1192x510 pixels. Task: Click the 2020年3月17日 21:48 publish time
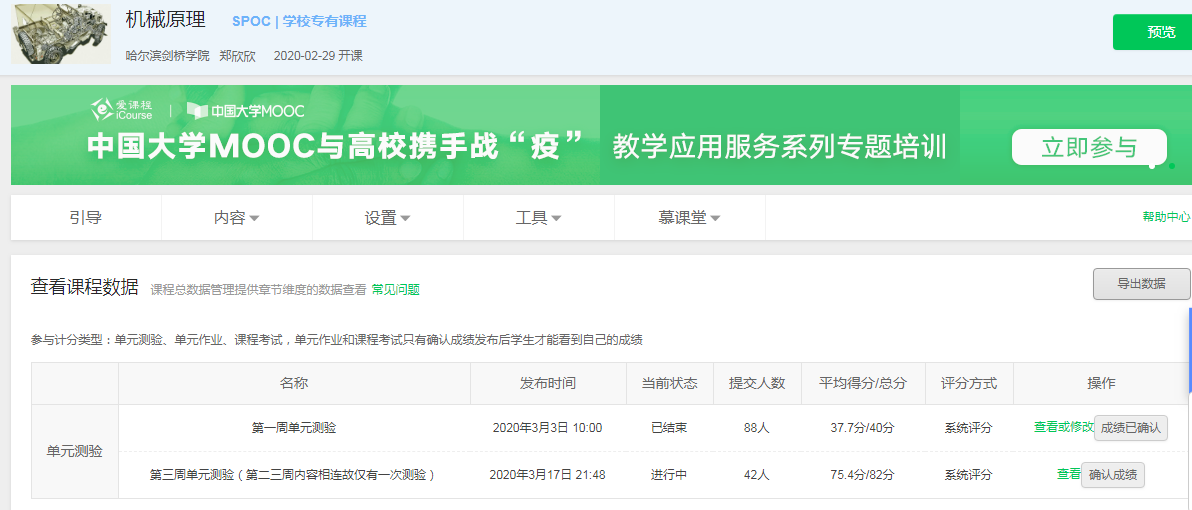(x=547, y=475)
